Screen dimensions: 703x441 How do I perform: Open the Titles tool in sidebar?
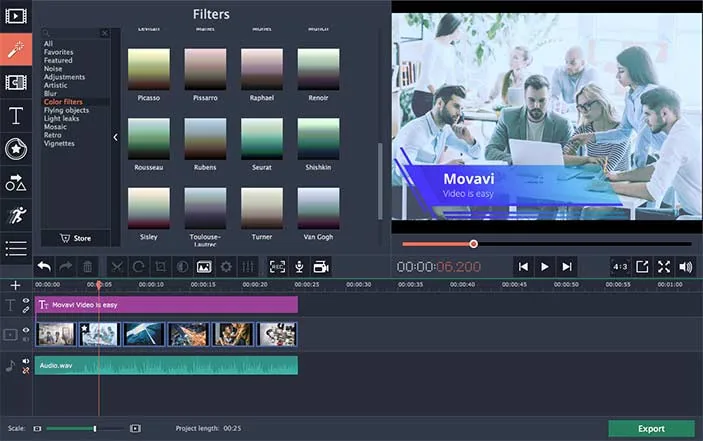click(16, 116)
